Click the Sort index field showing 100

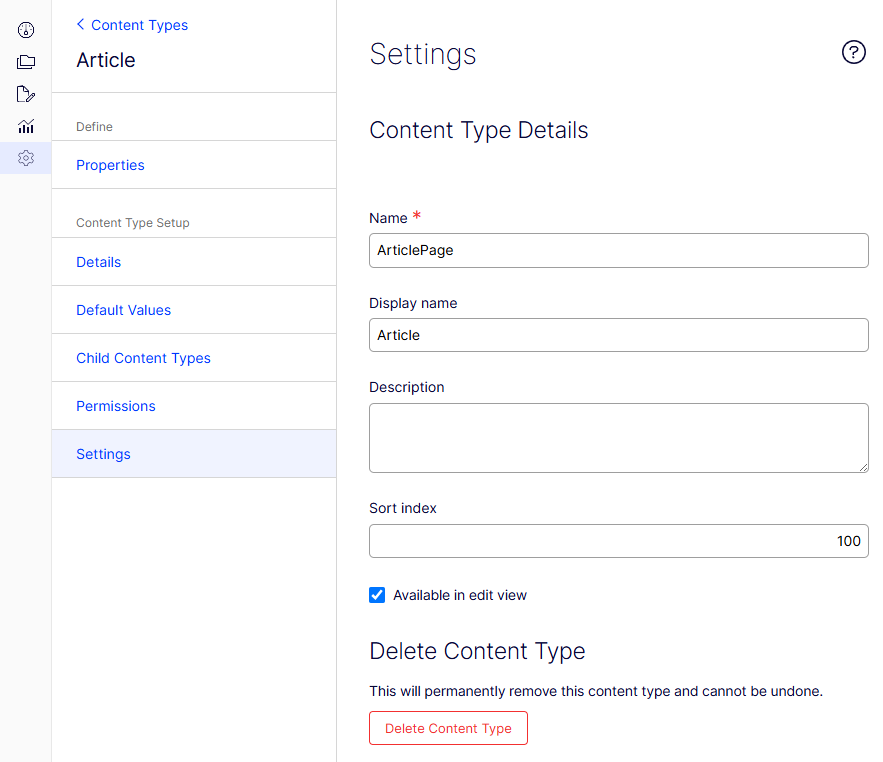coord(618,541)
